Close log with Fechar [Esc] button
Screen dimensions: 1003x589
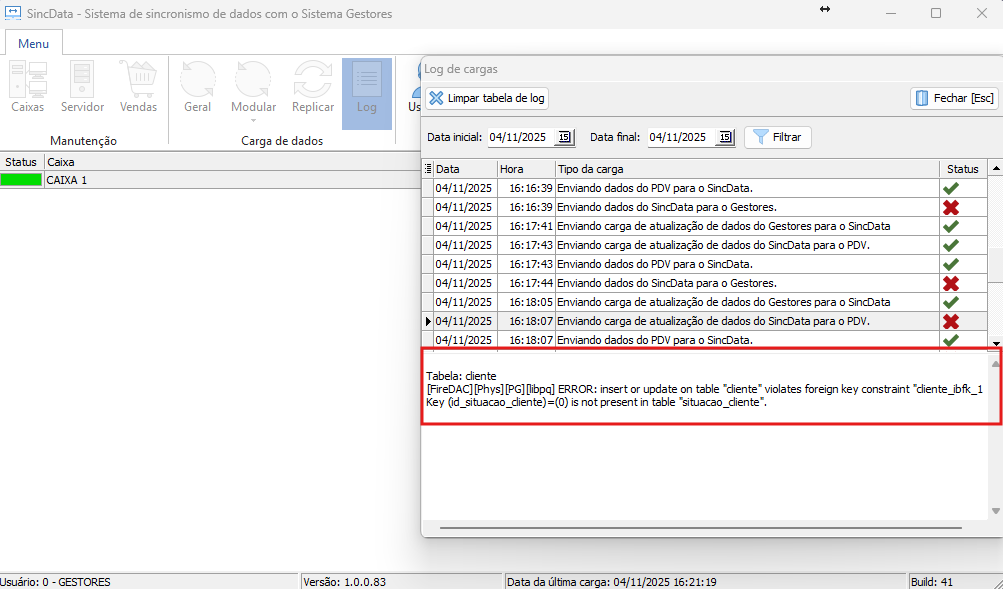tap(954, 98)
